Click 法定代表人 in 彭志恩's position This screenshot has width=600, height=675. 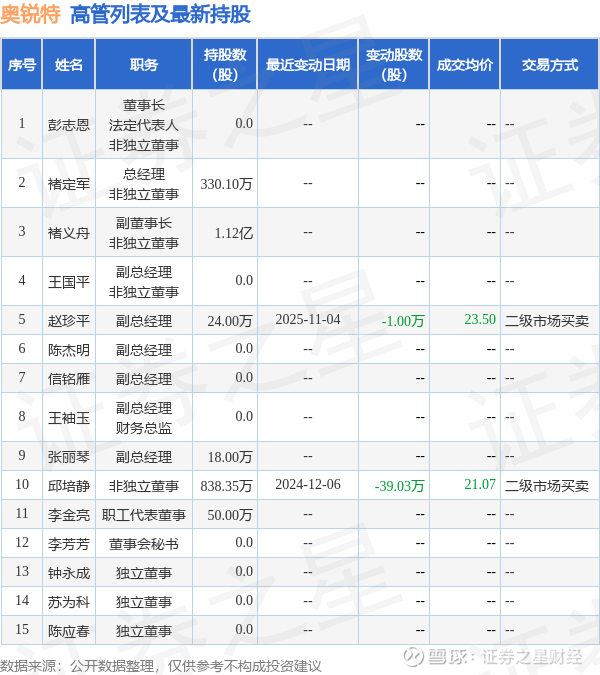point(144,125)
